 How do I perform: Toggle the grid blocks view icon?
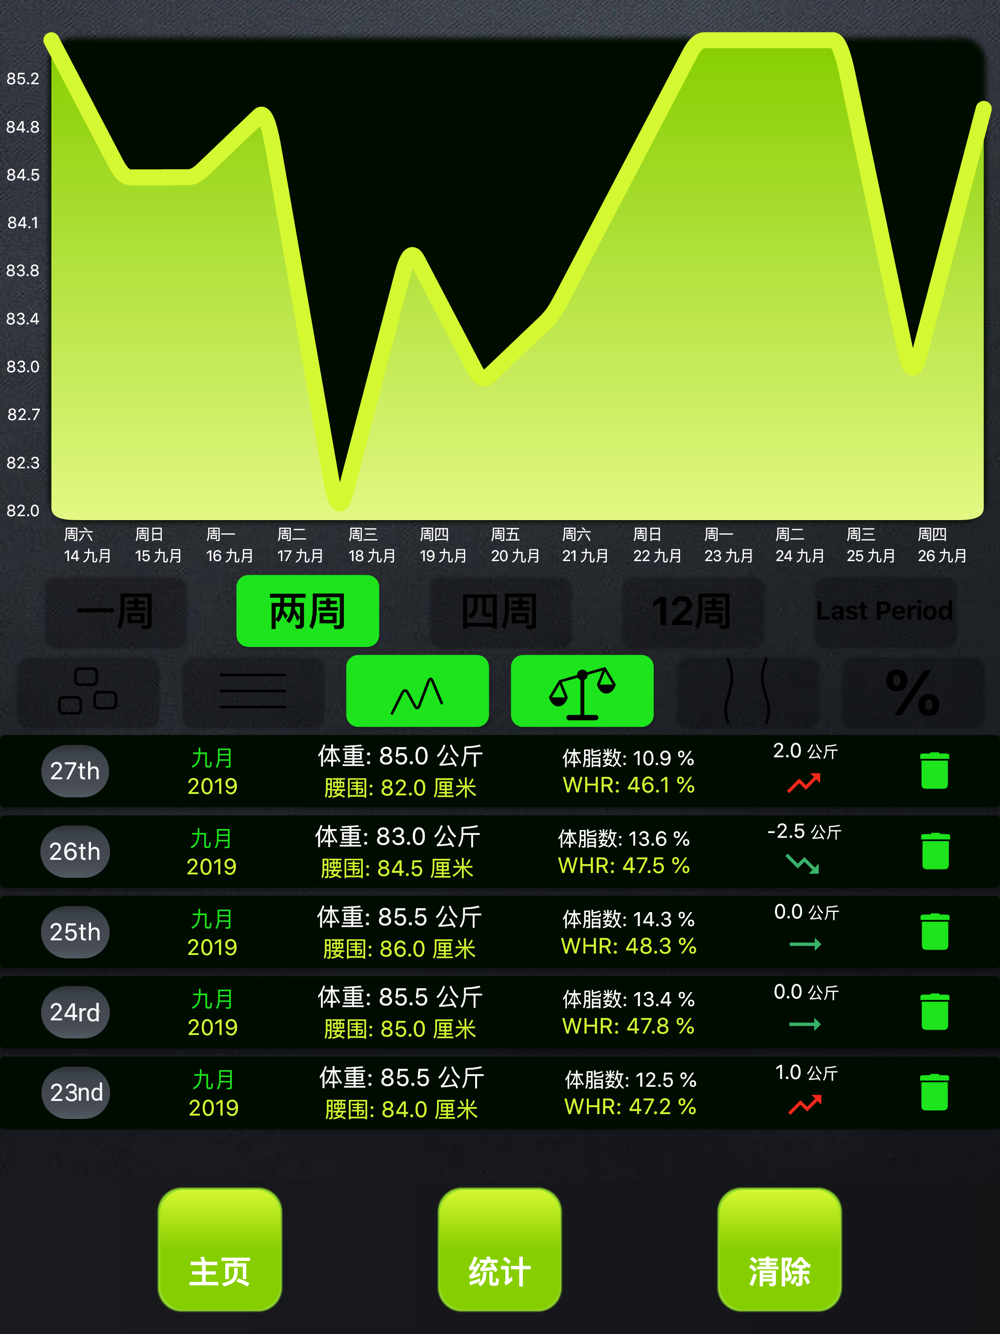[x=88, y=691]
